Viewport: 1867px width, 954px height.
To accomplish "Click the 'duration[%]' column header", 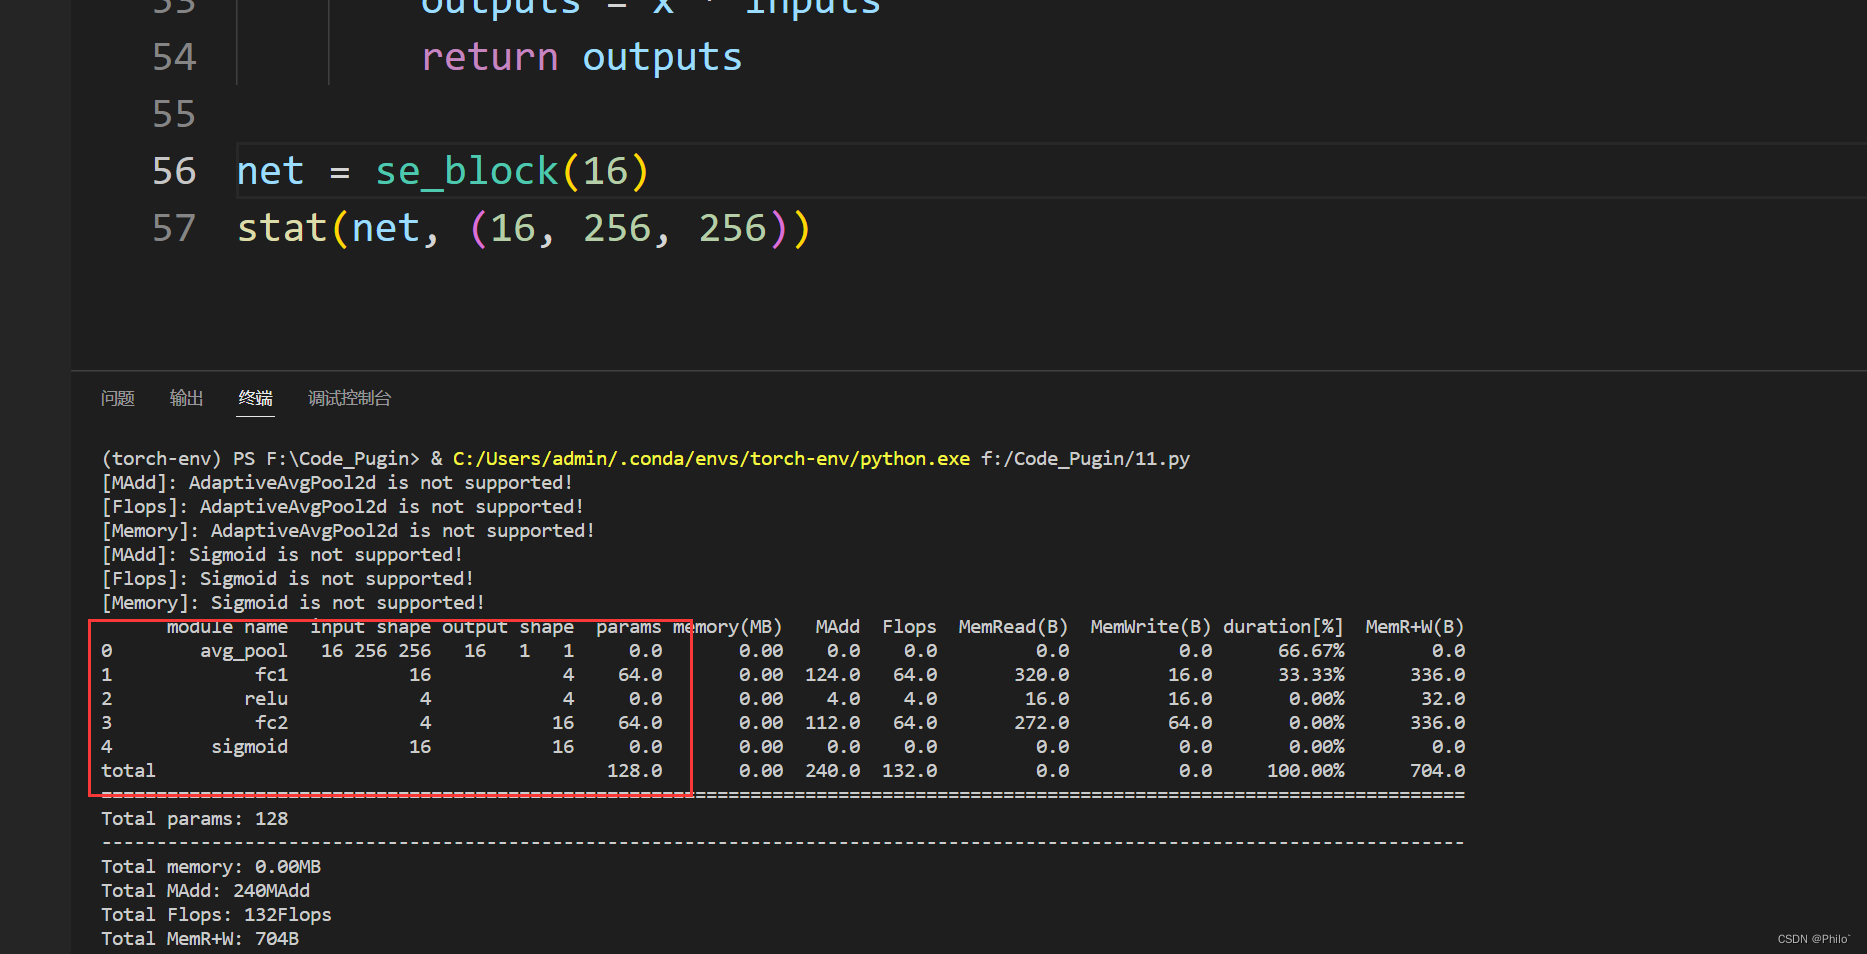I will 1283,627.
